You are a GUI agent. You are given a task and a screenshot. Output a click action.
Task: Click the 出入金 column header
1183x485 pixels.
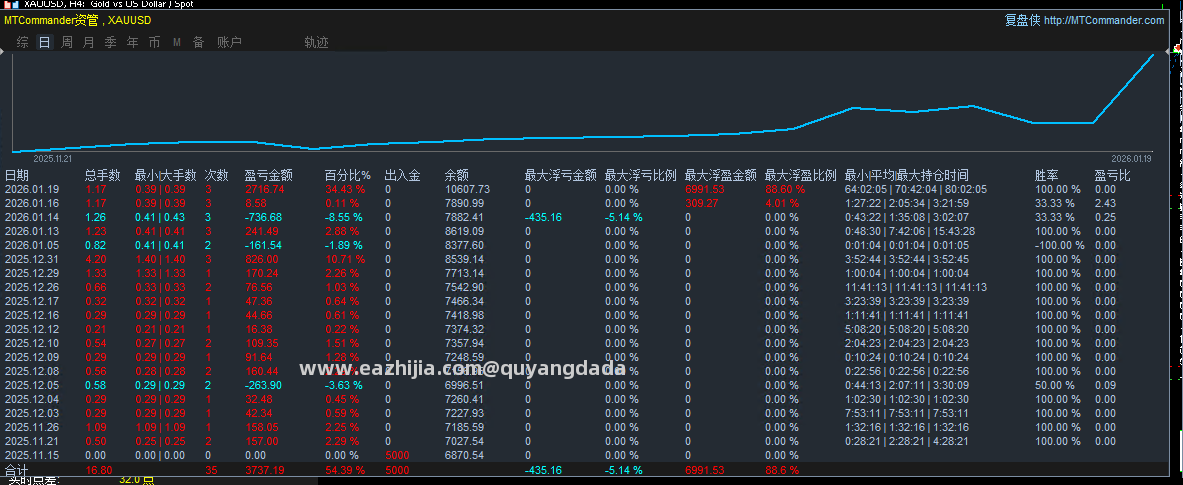coord(402,175)
